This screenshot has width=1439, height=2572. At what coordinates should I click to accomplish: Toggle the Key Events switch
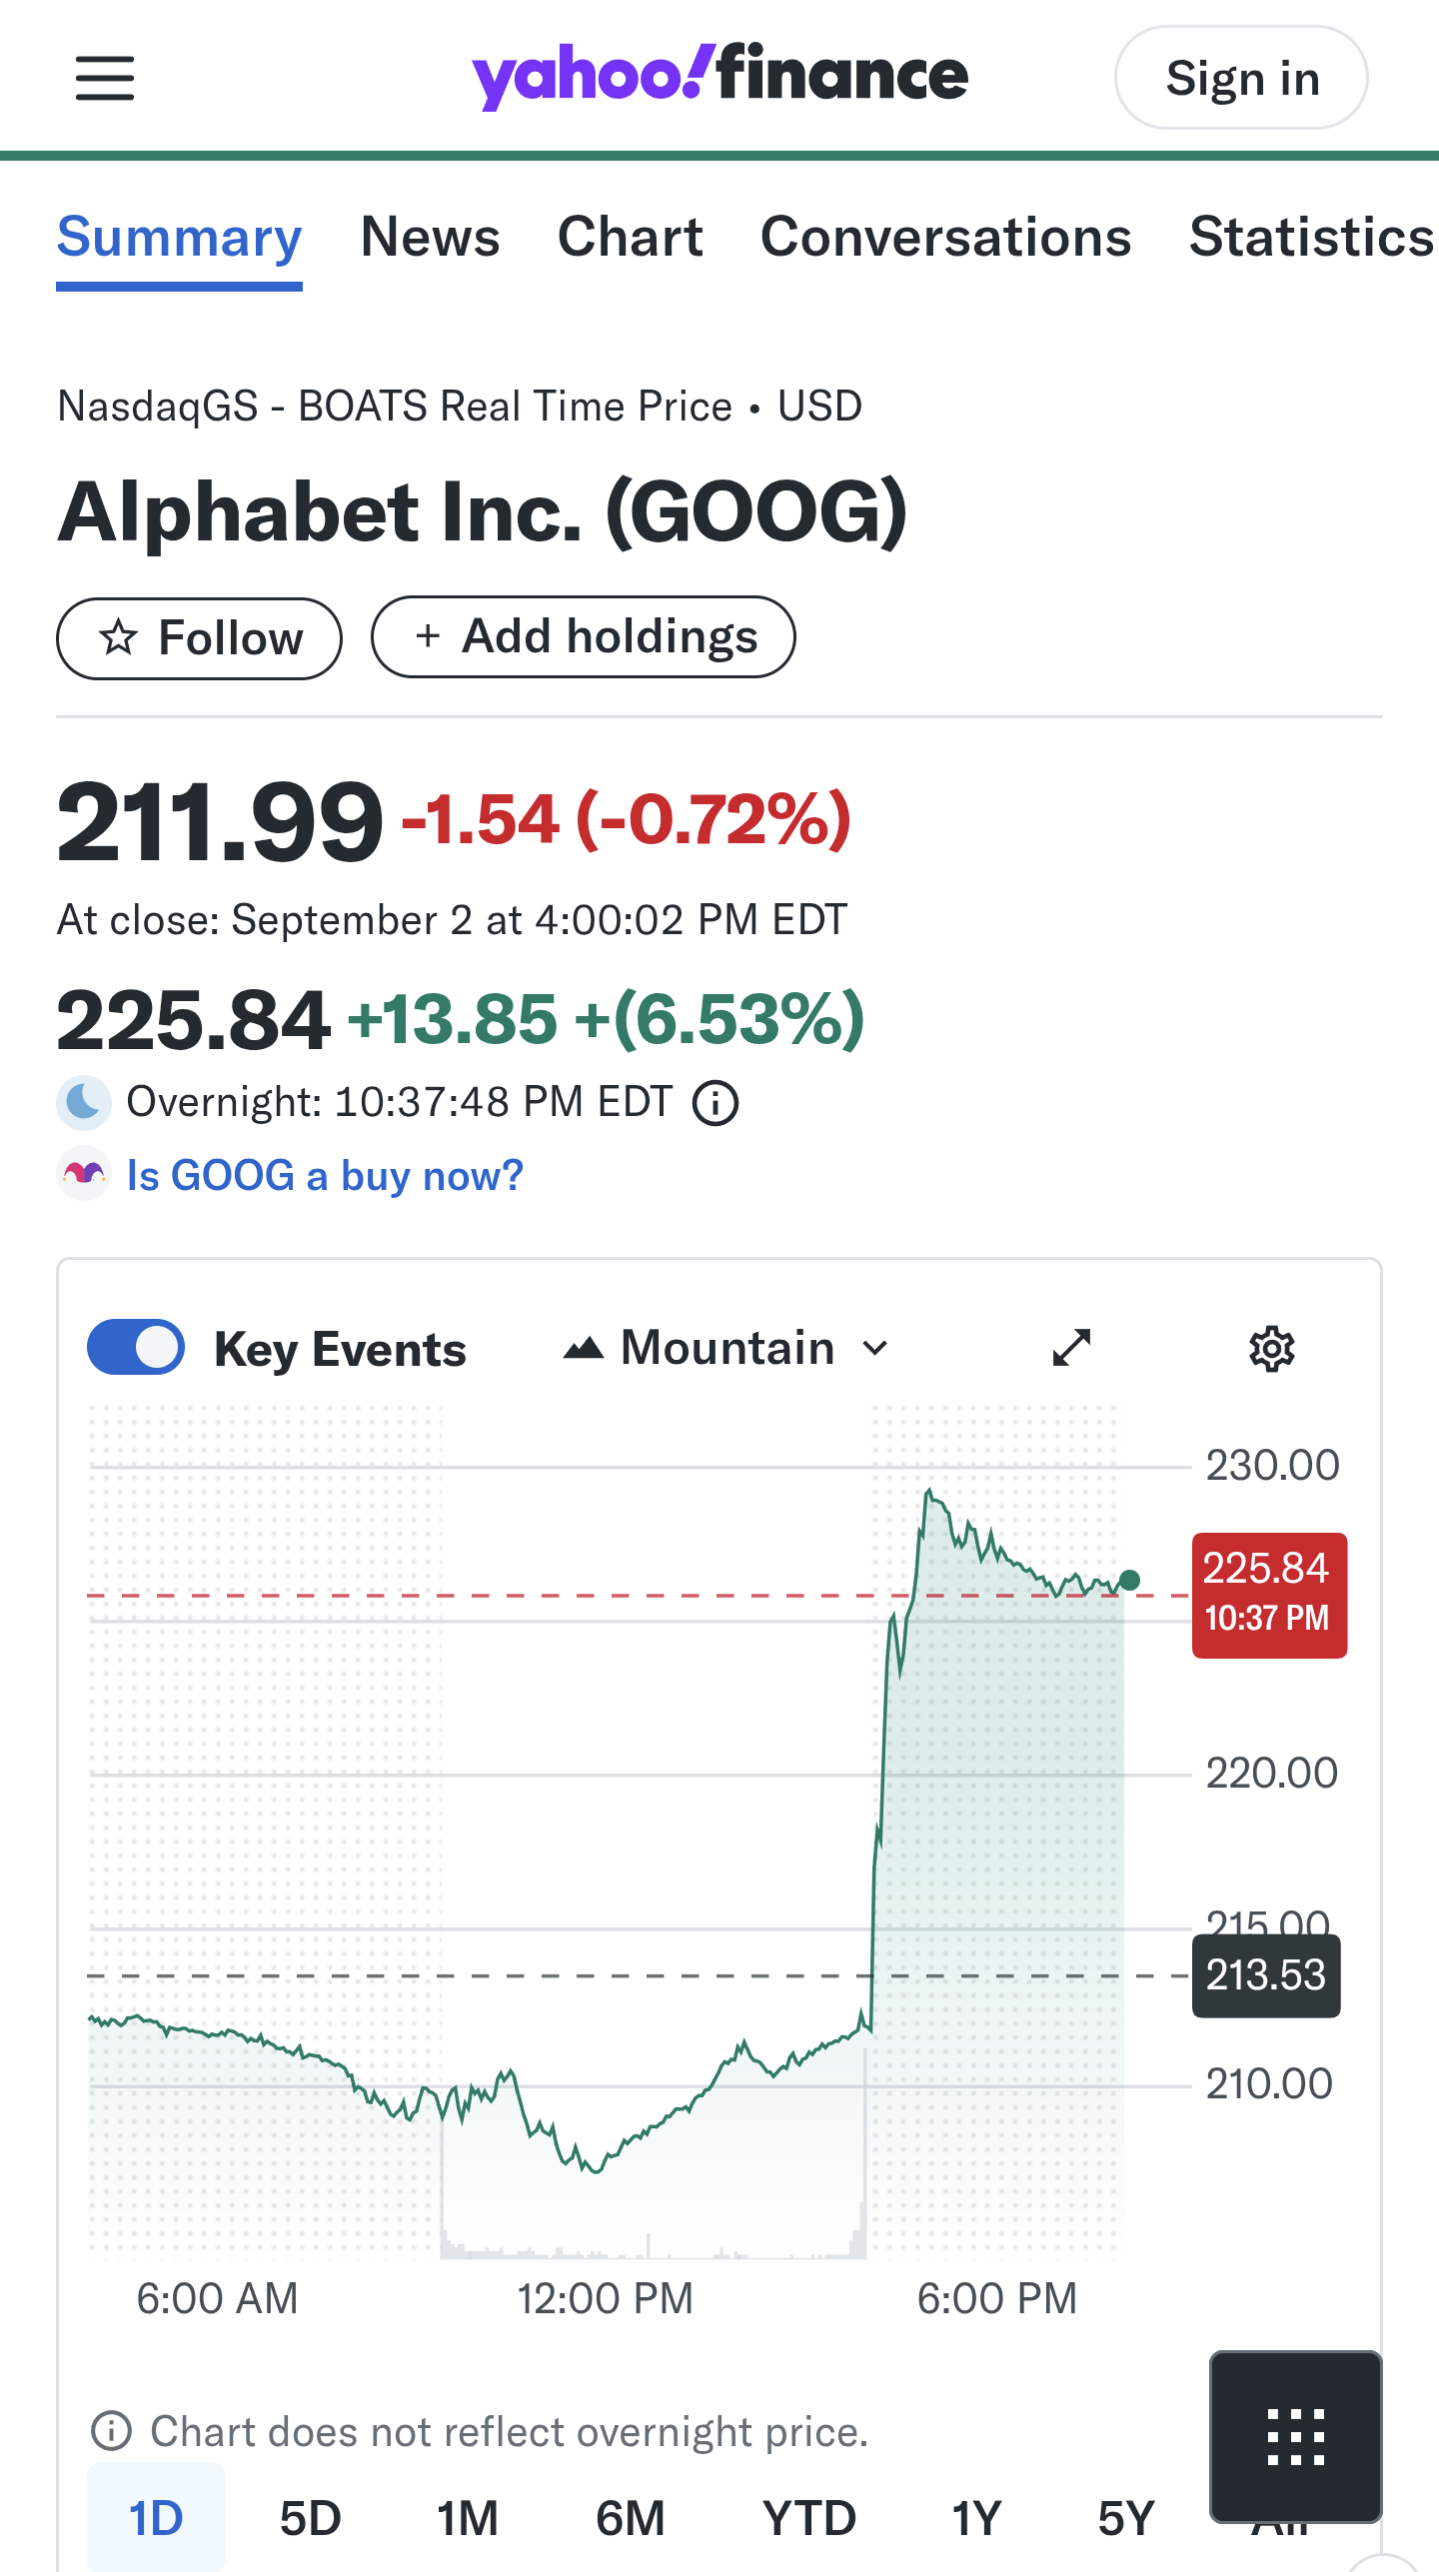pos(136,1348)
